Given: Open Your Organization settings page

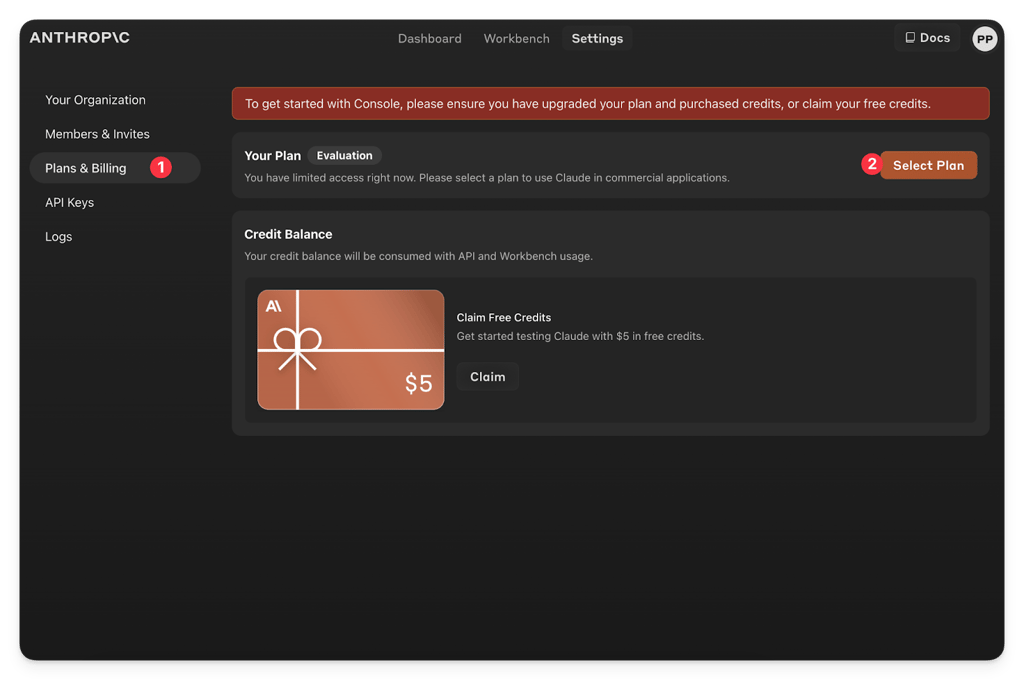Looking at the screenshot, I should [x=95, y=100].
